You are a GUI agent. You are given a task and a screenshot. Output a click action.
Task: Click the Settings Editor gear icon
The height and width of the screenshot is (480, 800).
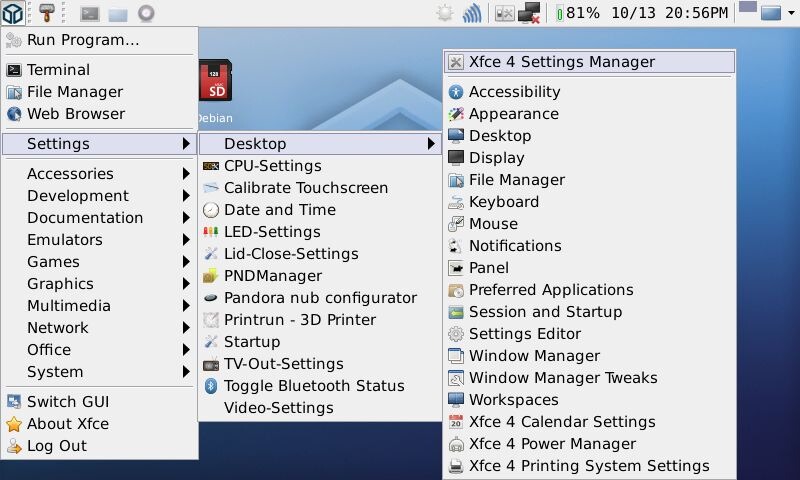[x=456, y=334]
